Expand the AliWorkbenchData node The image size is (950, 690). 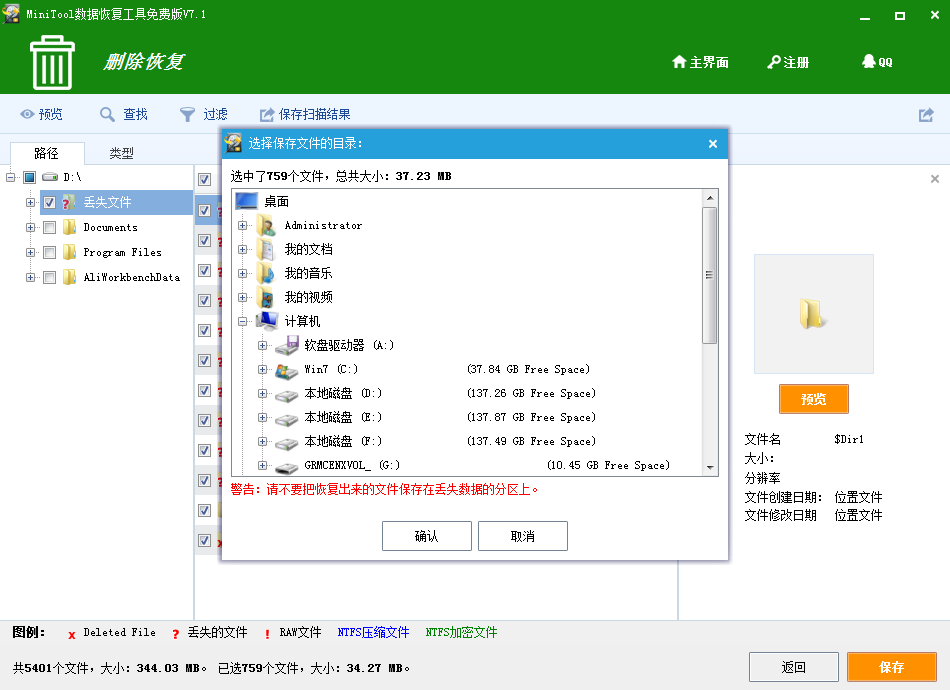tap(30, 277)
